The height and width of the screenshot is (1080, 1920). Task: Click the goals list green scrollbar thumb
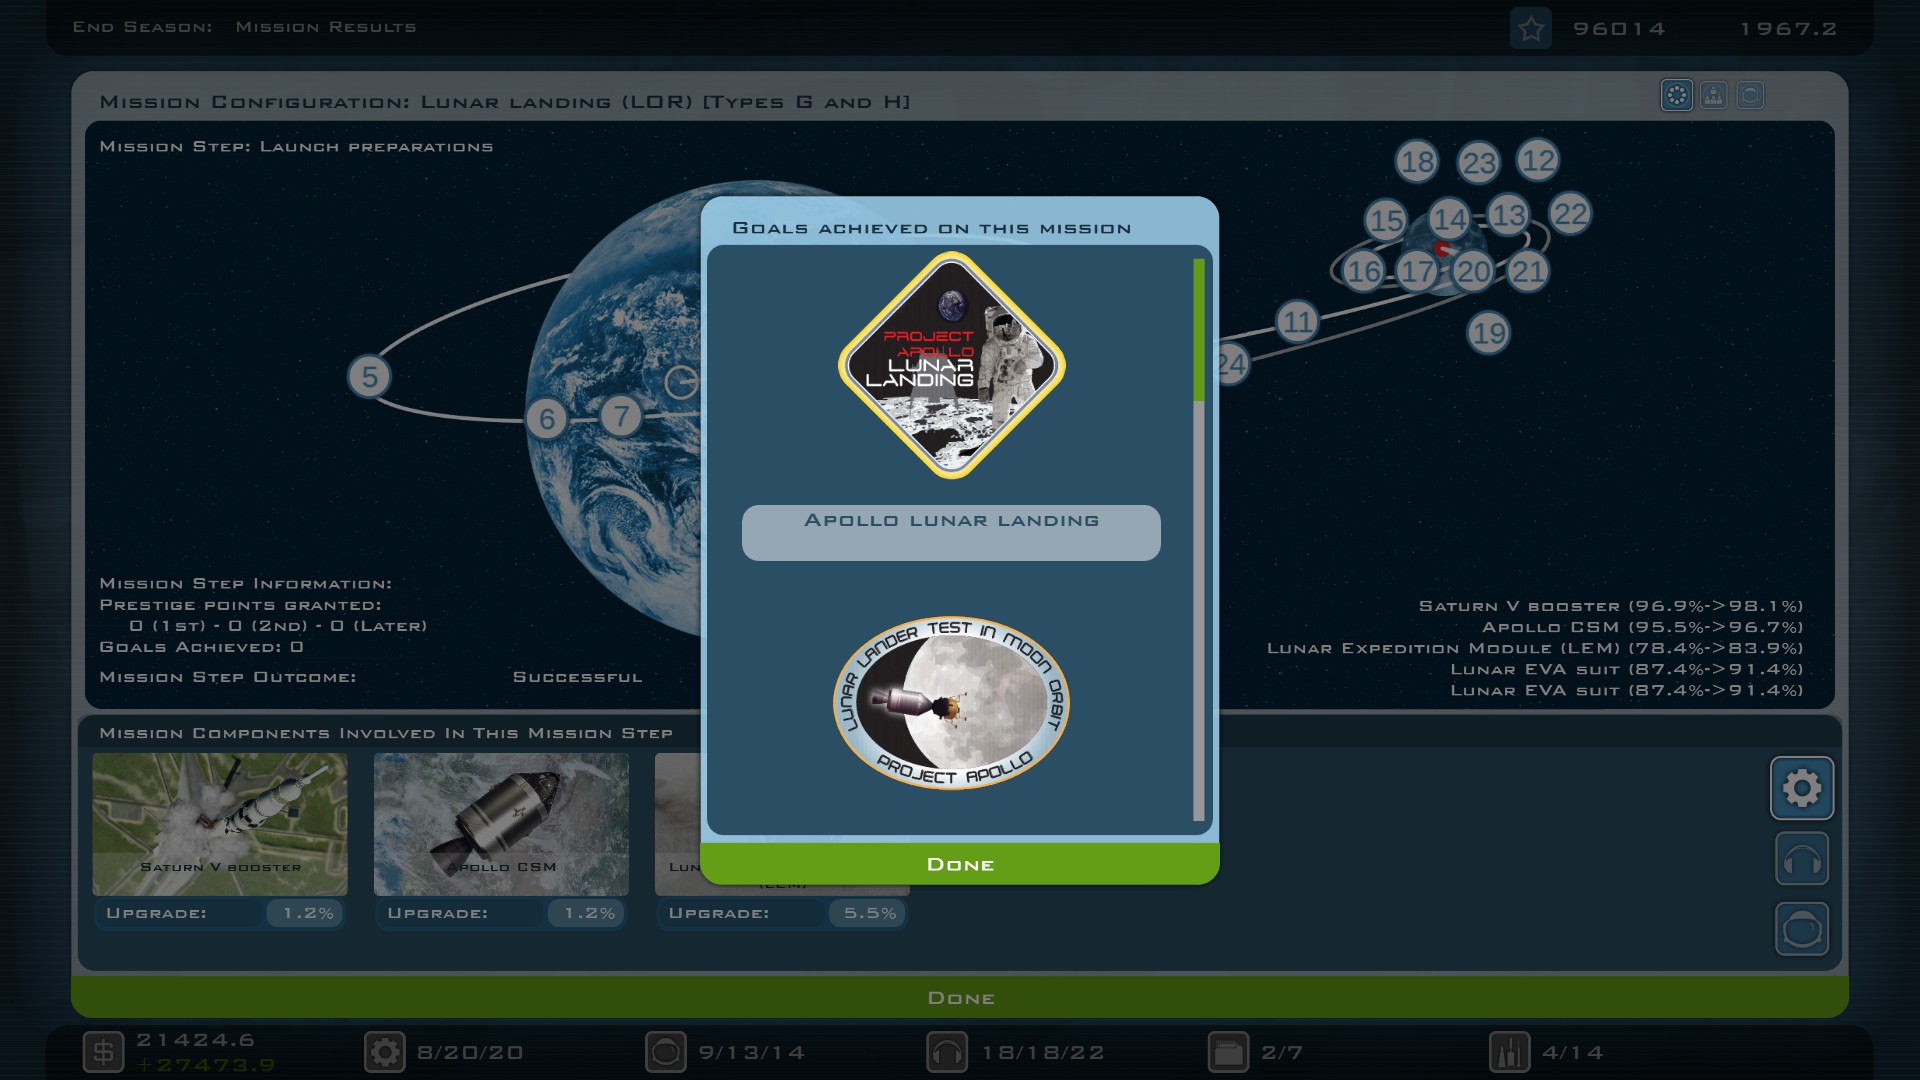1199,330
